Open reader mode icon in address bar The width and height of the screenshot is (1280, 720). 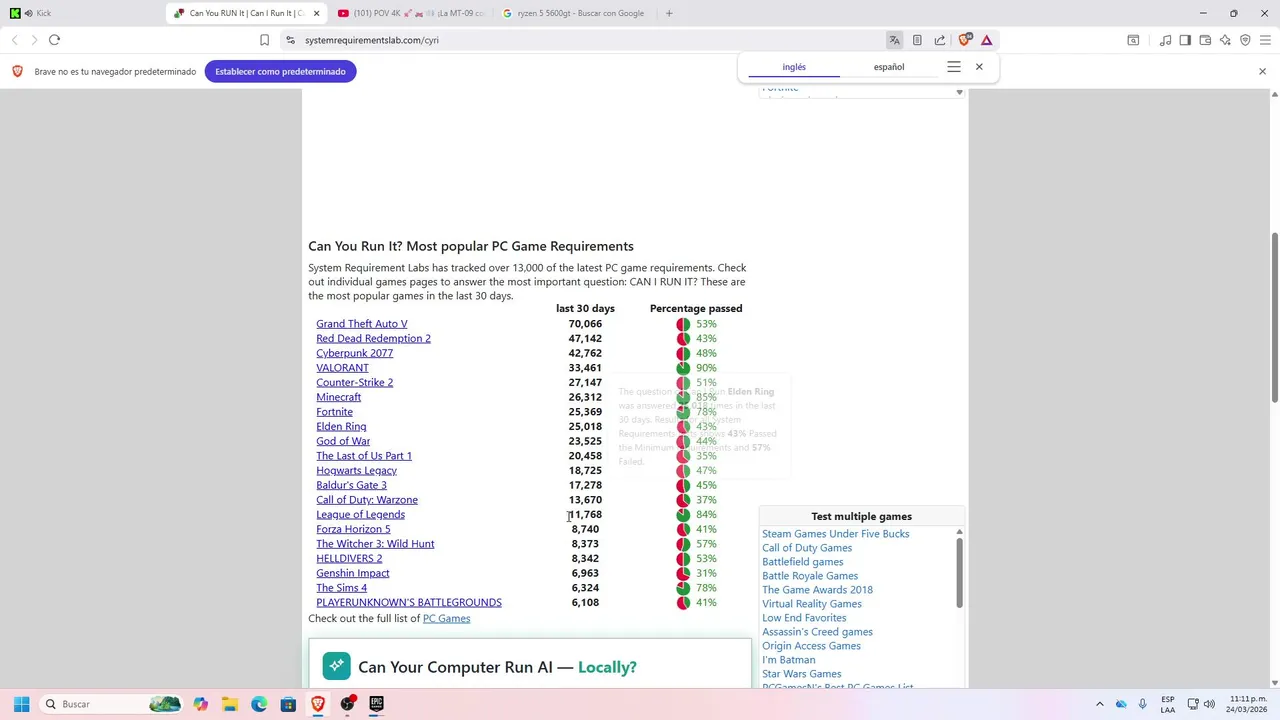[917, 40]
